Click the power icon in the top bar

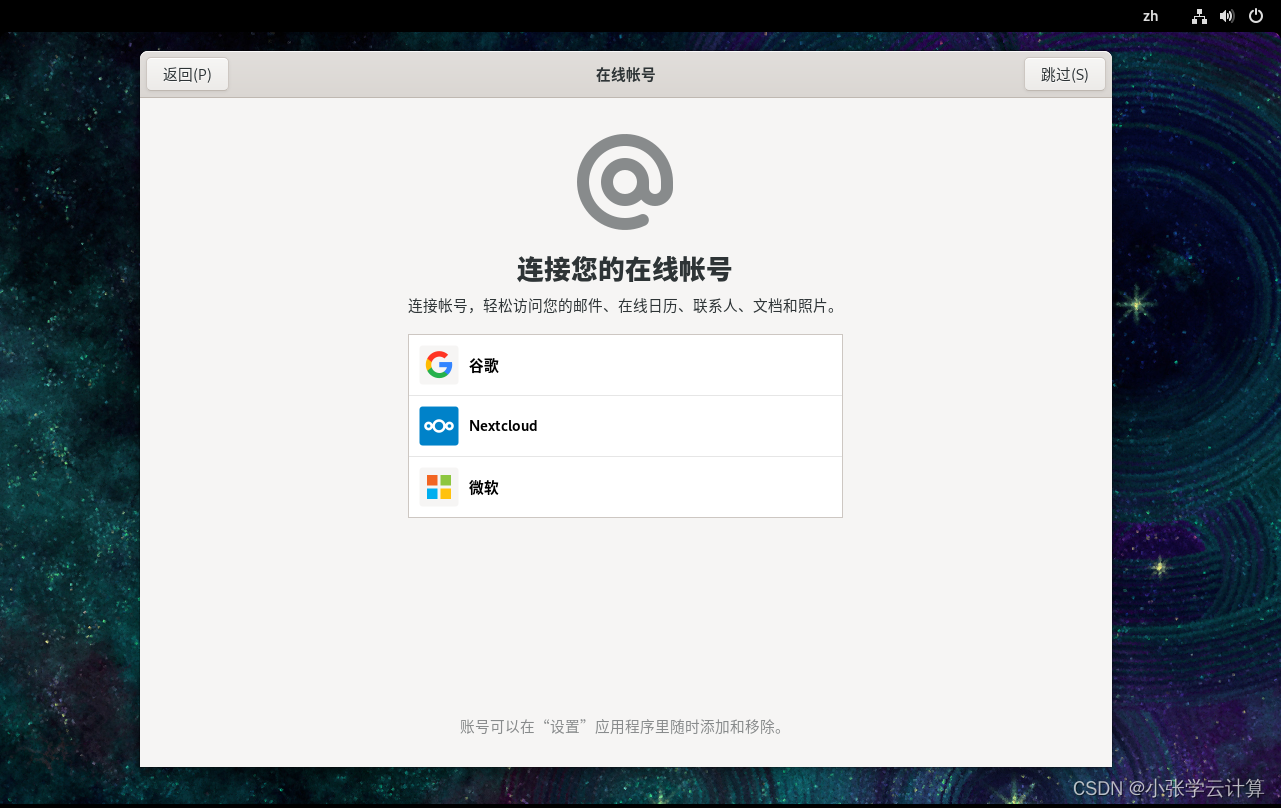(1255, 16)
